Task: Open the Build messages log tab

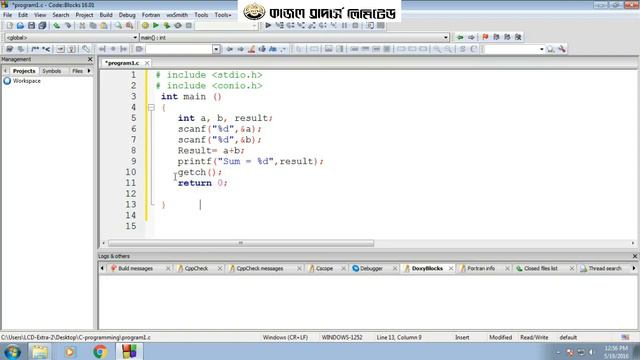Action: tap(136, 269)
